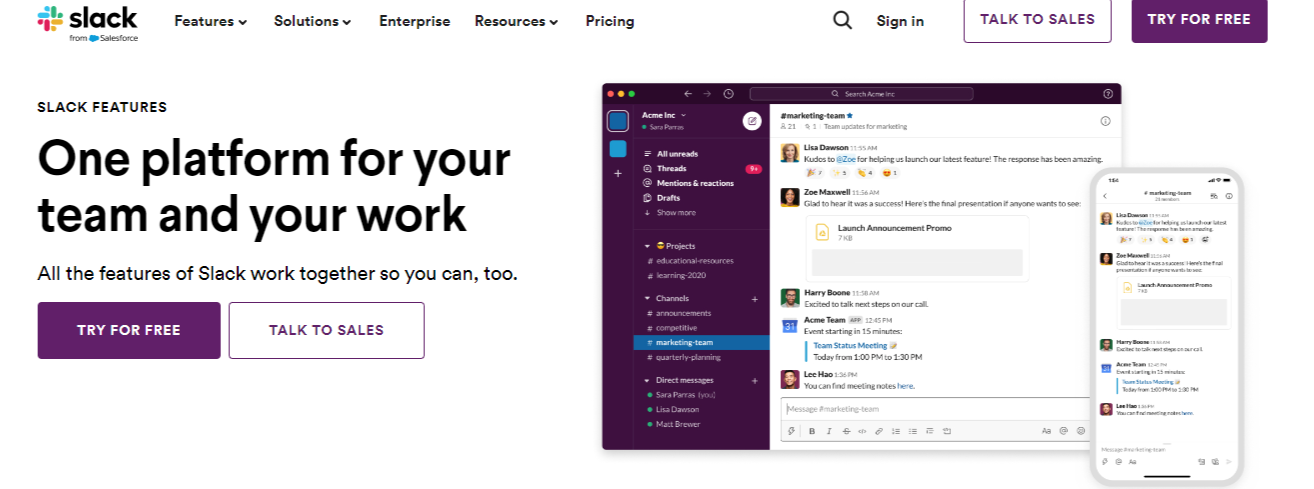Click the @ mention icon in composer

pyautogui.click(x=1064, y=431)
